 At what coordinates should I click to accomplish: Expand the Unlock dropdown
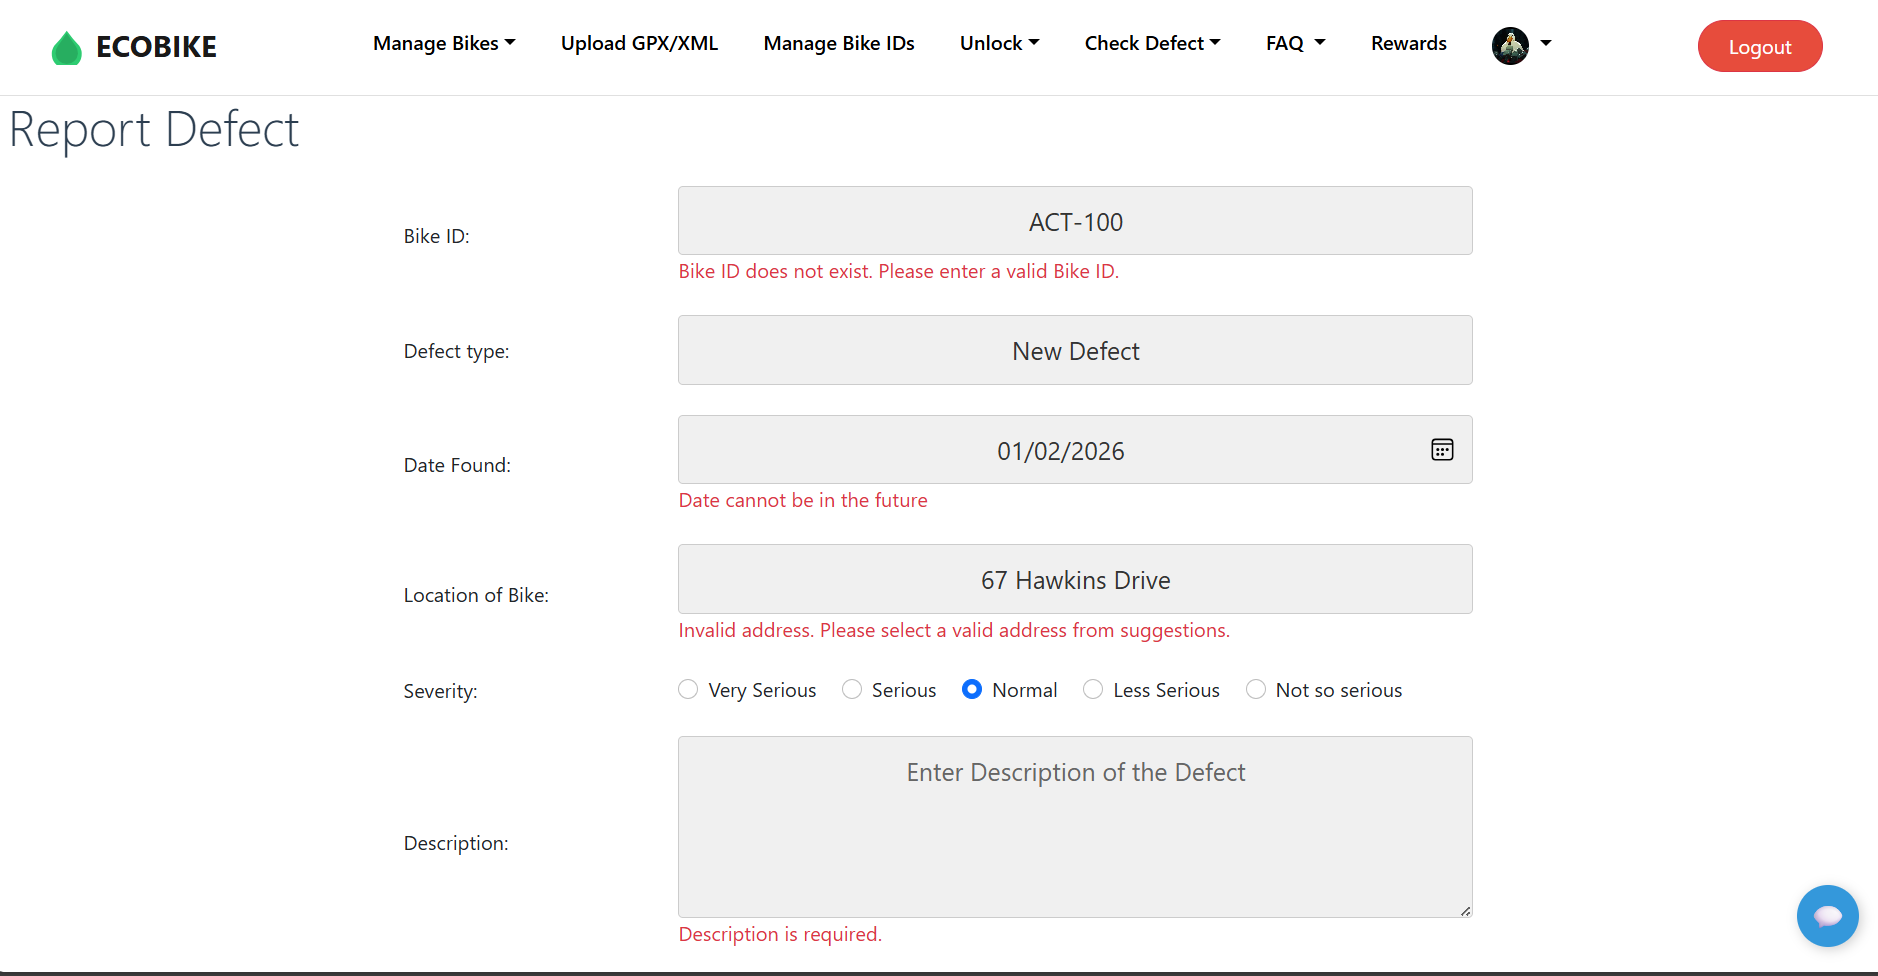998,43
